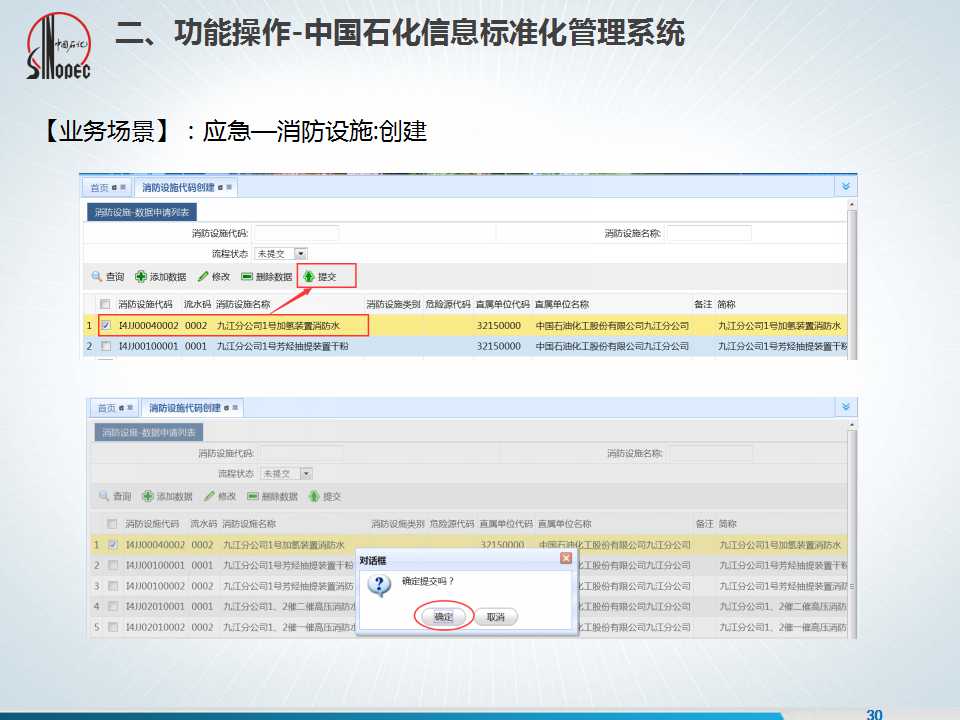Viewport: 960px width, 720px height.
Task: Click cell 九江分公司1号芳烃抽提装置干粉 in upper table's name column
Action: [x=282, y=346]
